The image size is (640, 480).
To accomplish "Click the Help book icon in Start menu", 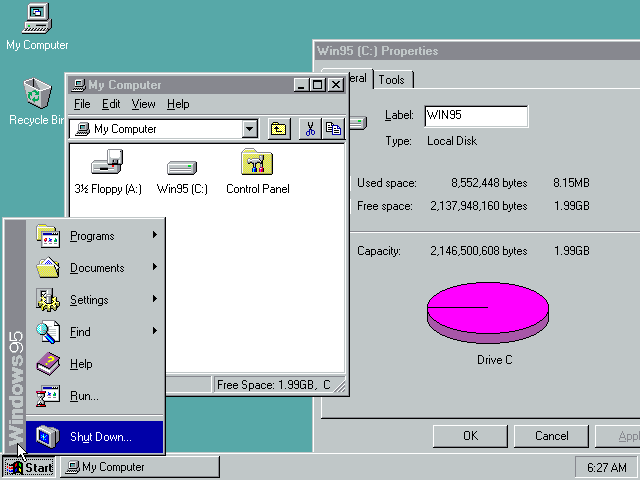I will tap(48, 364).
